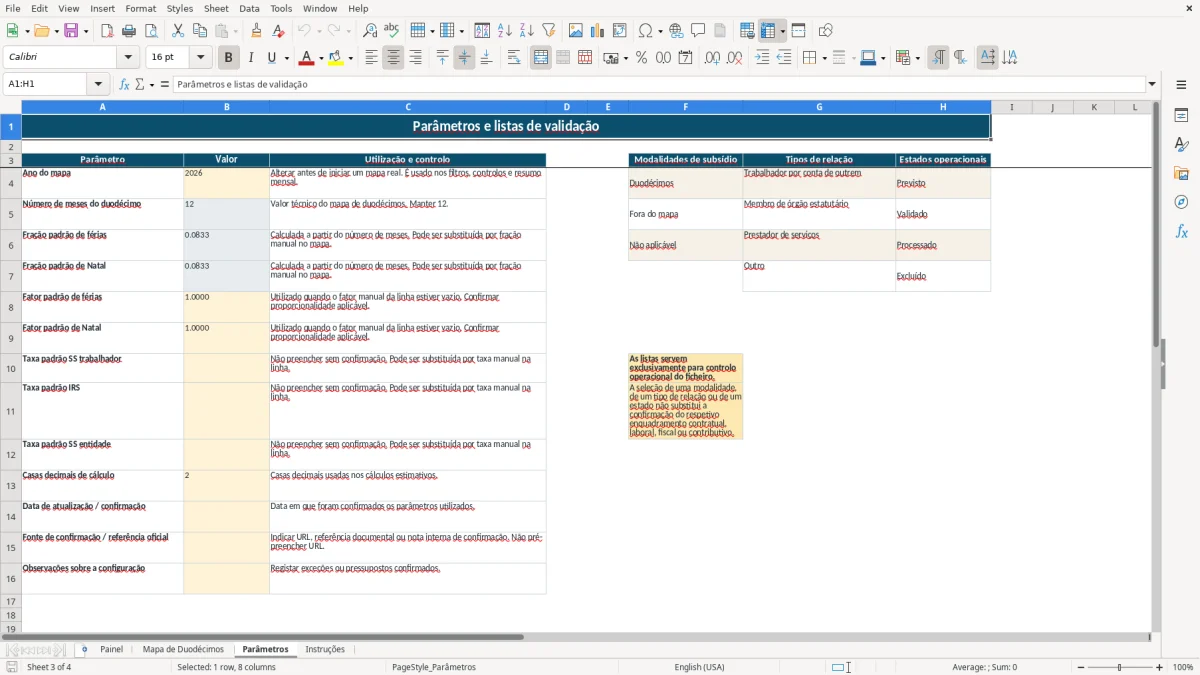Insert an image
Screen dimensions: 1200x675
pos(575,31)
